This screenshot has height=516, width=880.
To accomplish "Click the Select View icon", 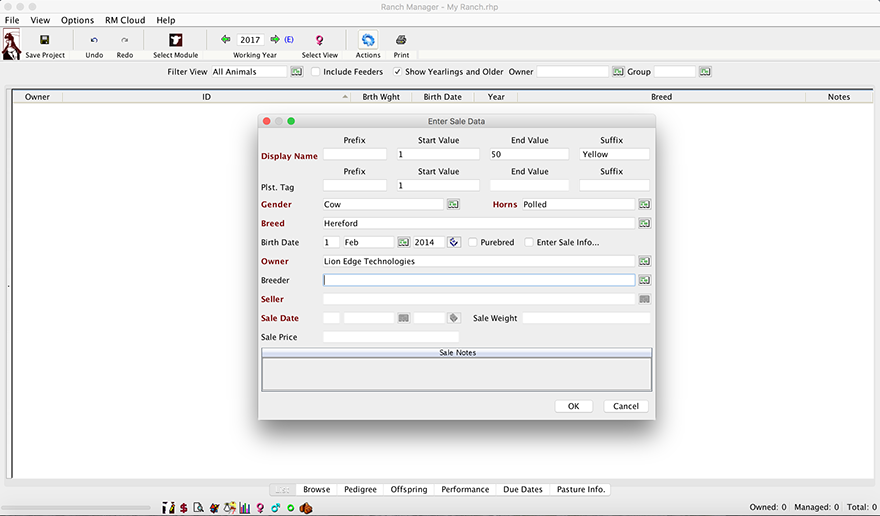I will click(x=319, y=40).
